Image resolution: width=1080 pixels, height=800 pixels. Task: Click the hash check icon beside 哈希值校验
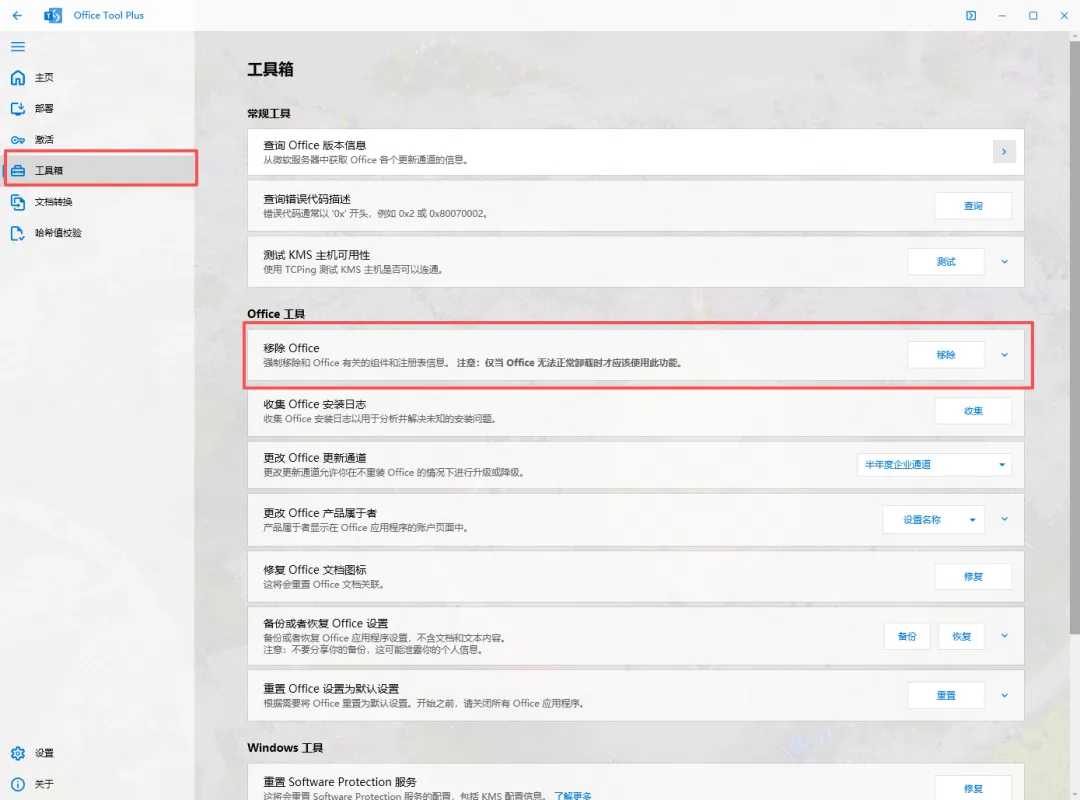point(18,233)
